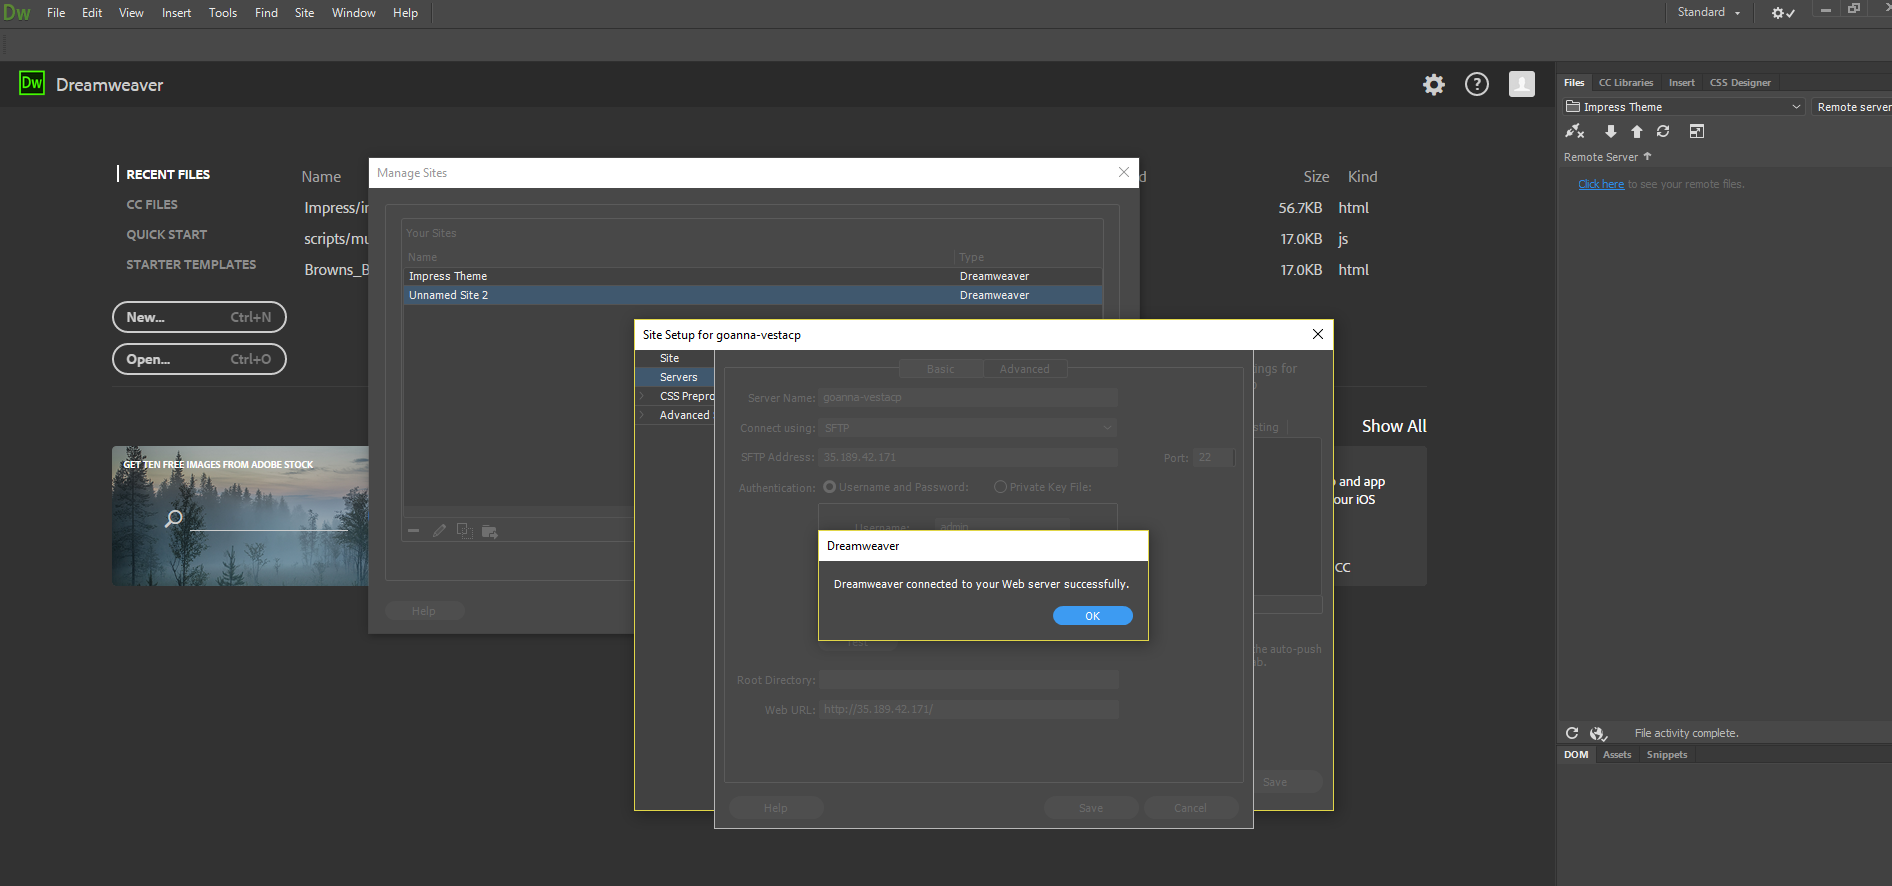
Task: Click the green Dw logo beside the Dreamweaver title
Action: click(32, 83)
